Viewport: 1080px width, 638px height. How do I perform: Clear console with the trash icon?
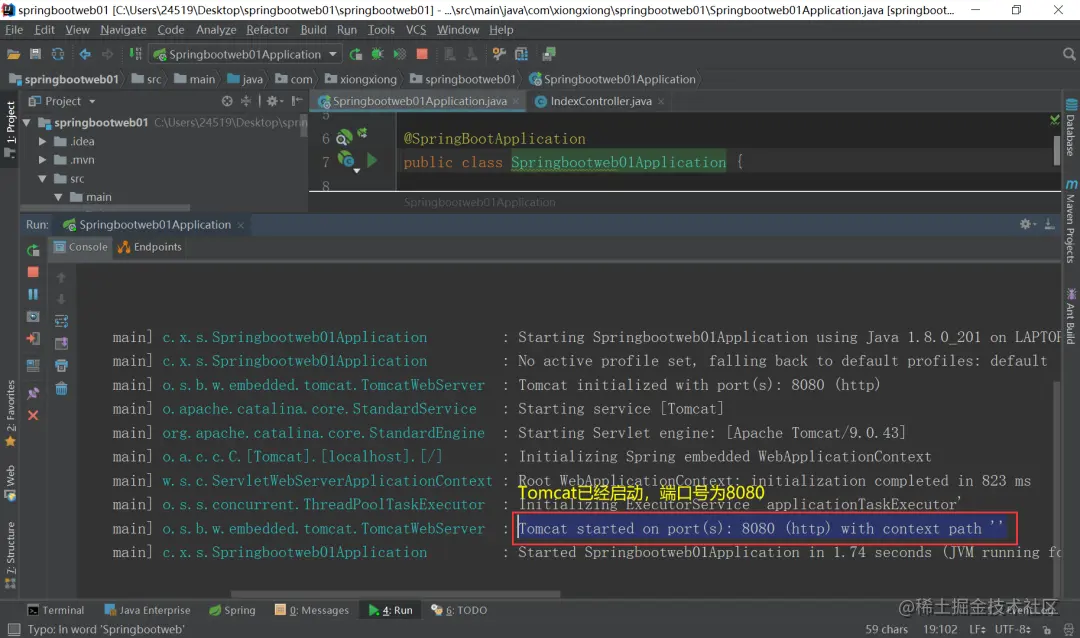(x=61, y=389)
